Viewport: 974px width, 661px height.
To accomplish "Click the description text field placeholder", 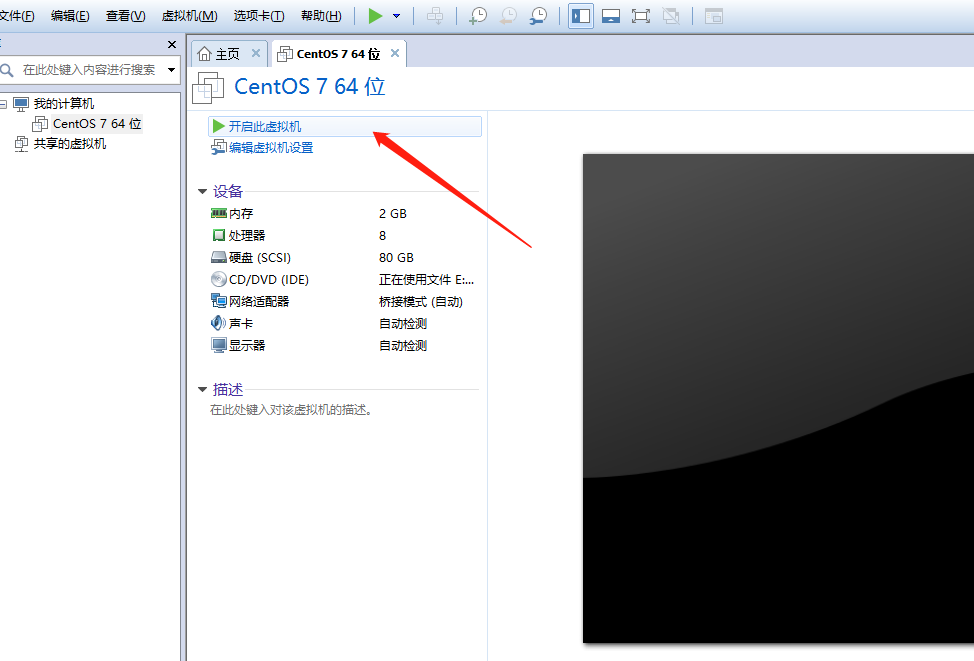I will click(x=291, y=410).
